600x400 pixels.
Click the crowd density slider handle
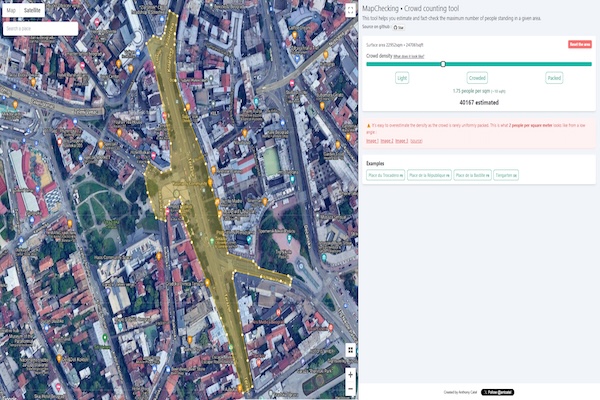[443, 64]
